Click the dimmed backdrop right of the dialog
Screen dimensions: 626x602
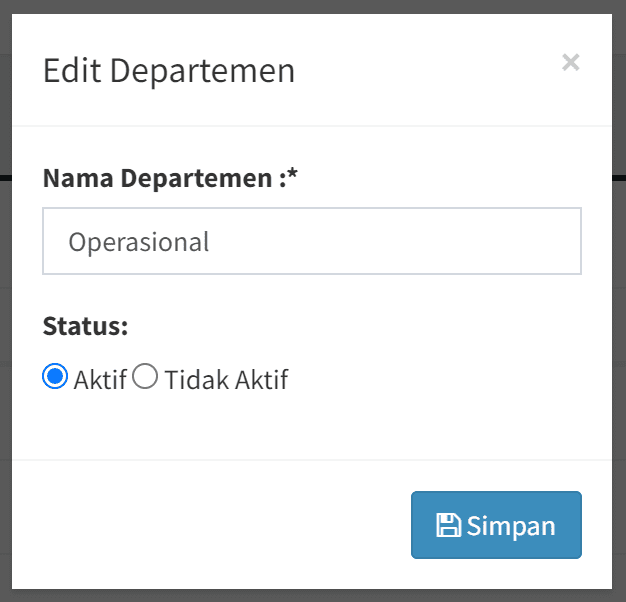619,300
